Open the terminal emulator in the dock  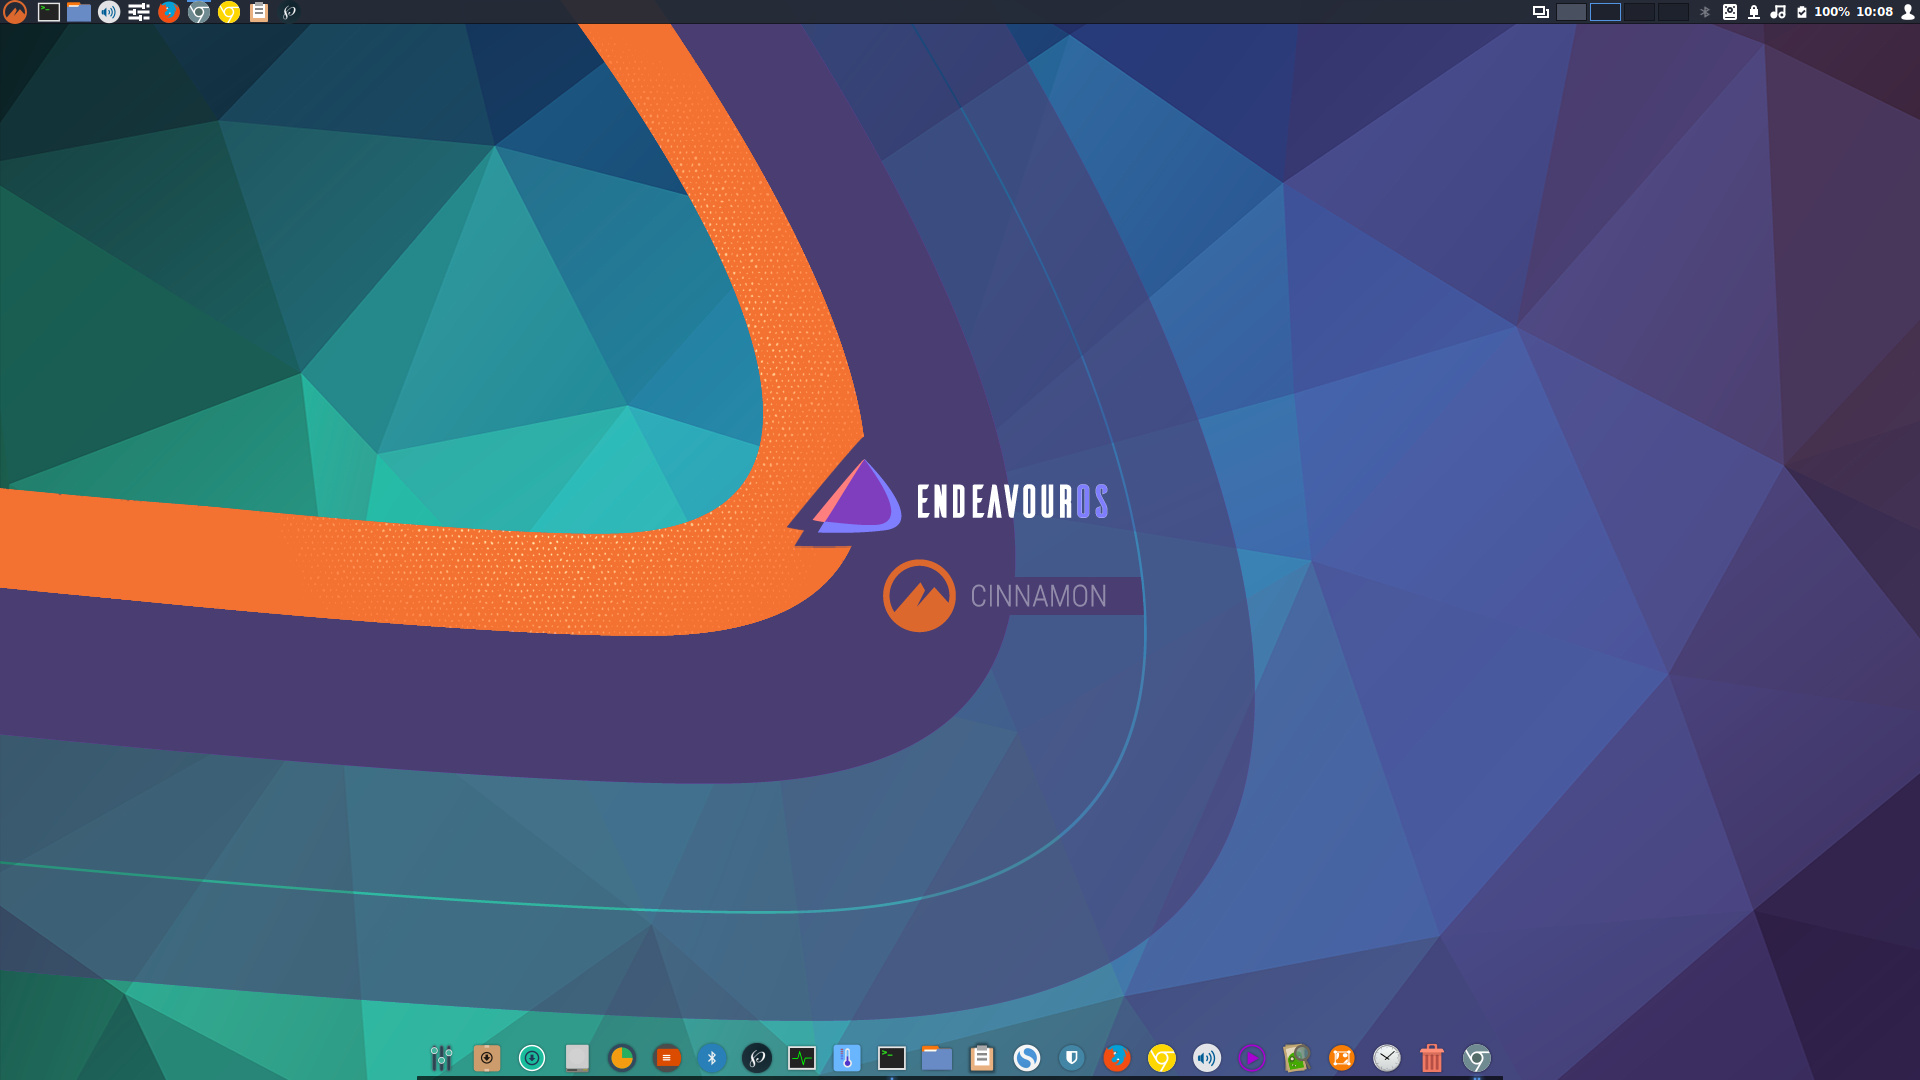tap(890, 1058)
